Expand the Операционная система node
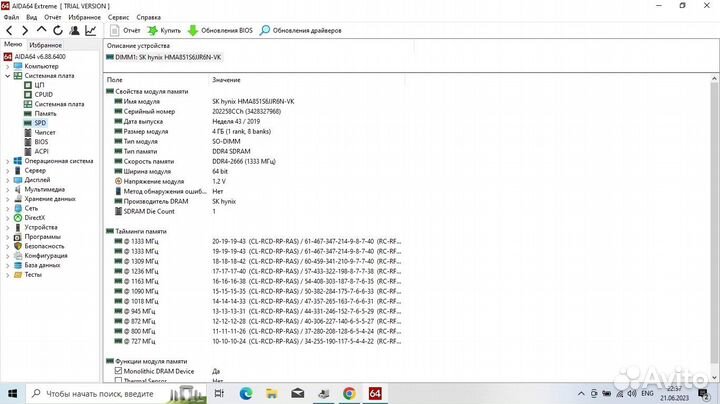720x404 pixels. (x=7, y=161)
